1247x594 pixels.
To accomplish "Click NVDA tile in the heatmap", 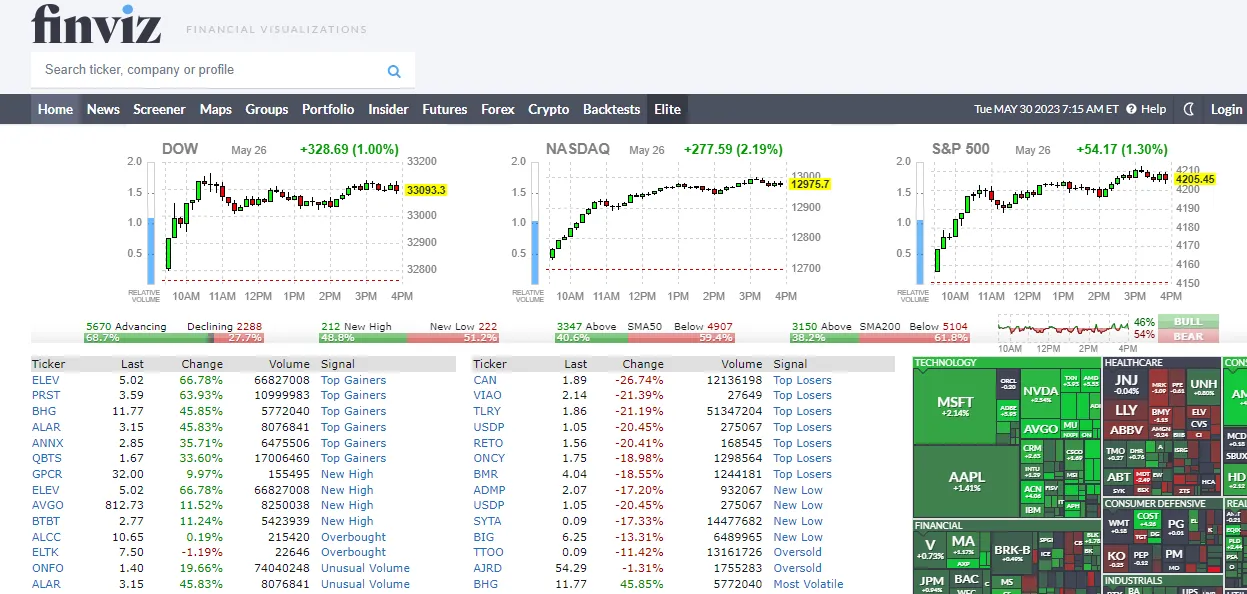I will pos(1040,393).
